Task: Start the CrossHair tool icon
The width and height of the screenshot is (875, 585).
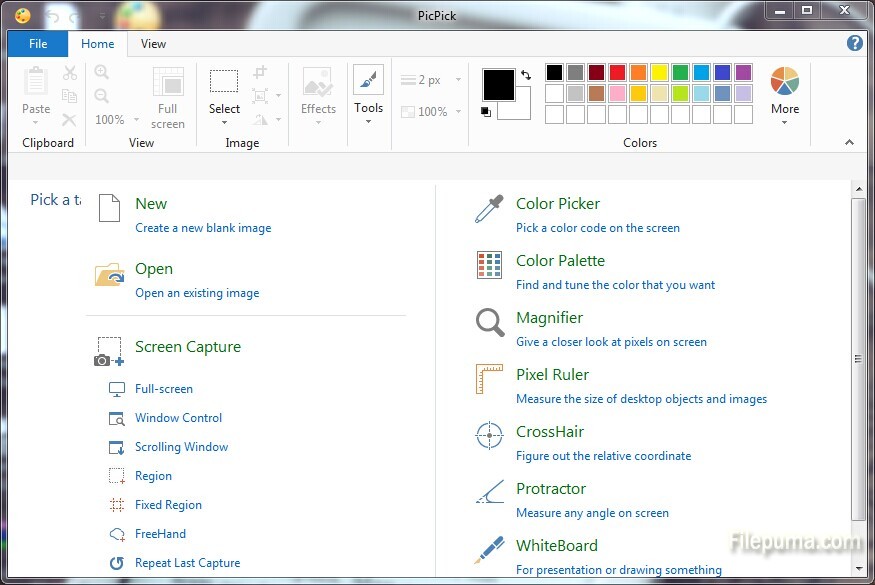Action: [488, 436]
